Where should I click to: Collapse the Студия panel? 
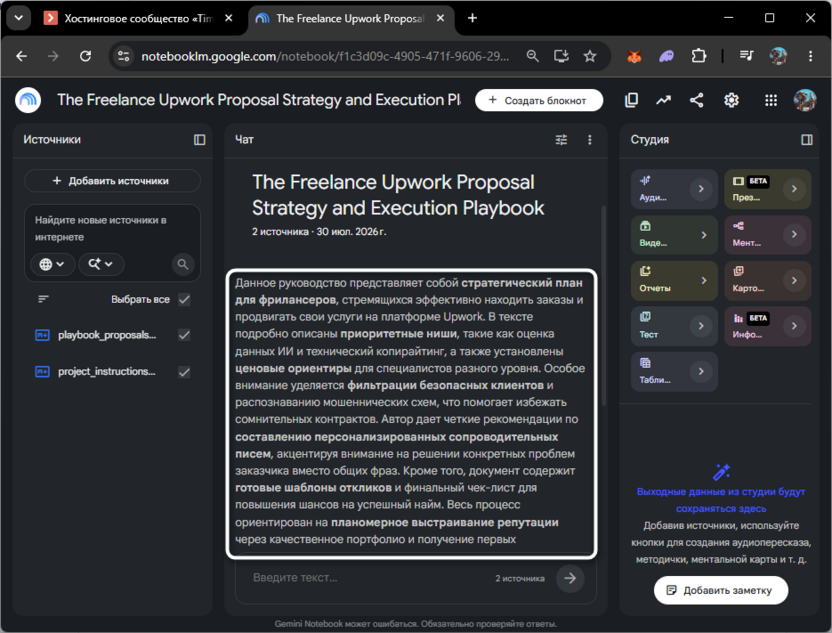click(x=807, y=140)
